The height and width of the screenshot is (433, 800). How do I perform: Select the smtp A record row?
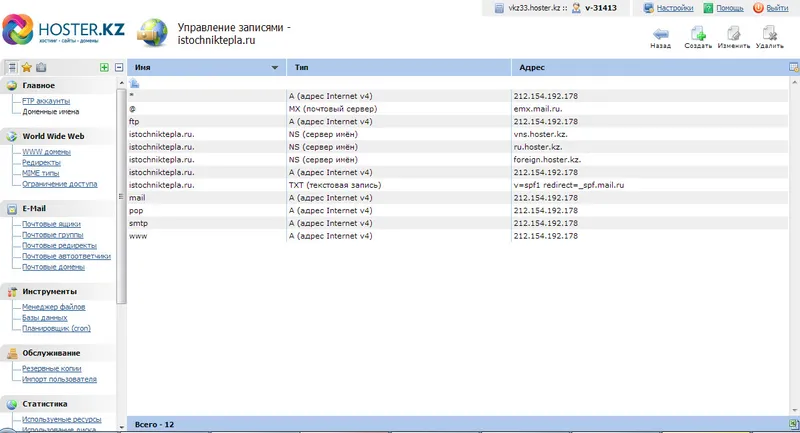coord(458,223)
